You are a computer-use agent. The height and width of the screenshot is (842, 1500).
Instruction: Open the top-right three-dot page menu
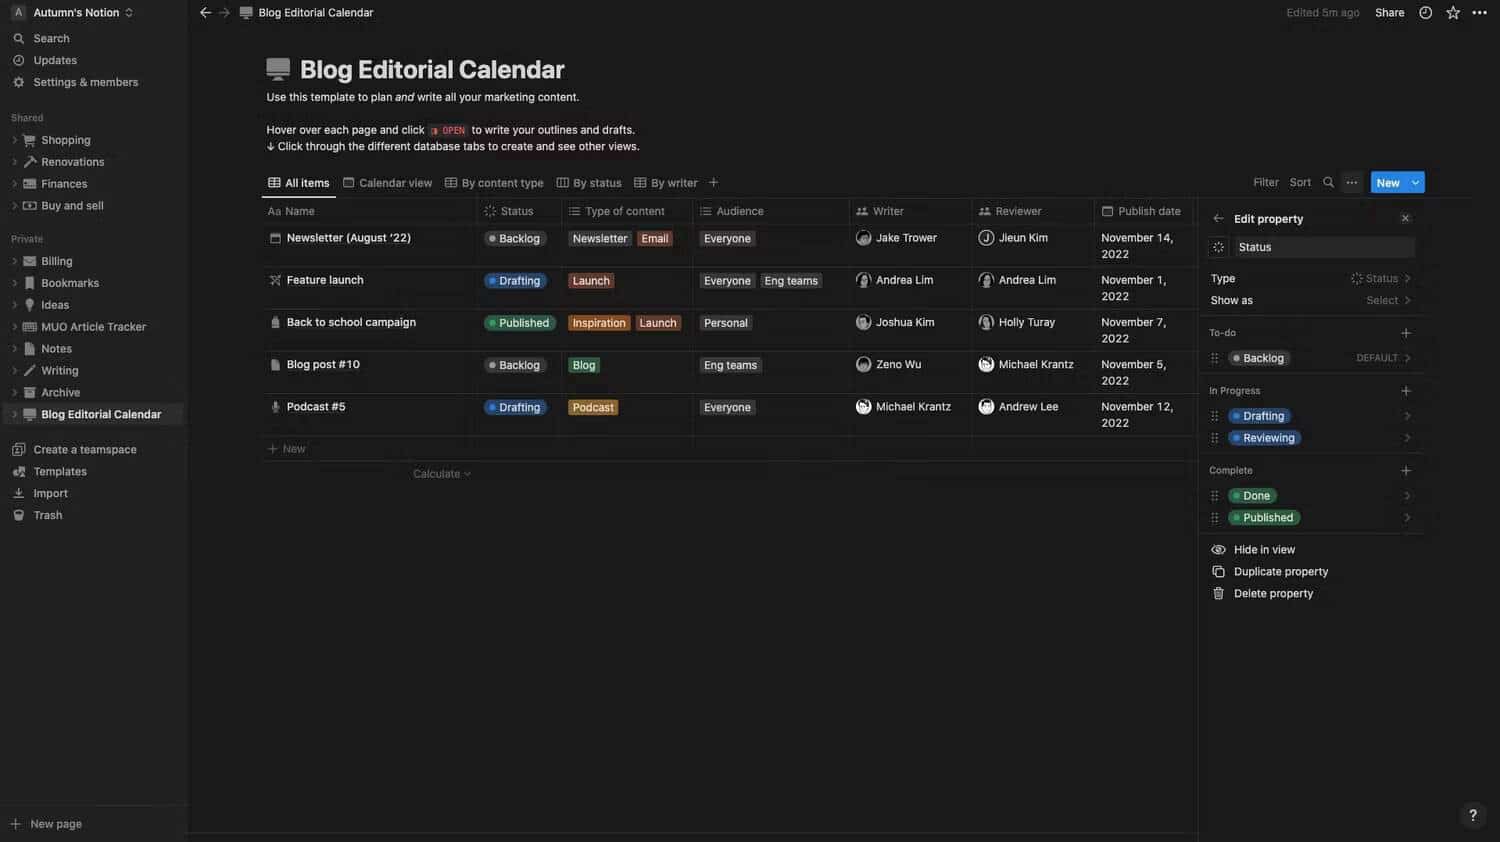(1479, 13)
